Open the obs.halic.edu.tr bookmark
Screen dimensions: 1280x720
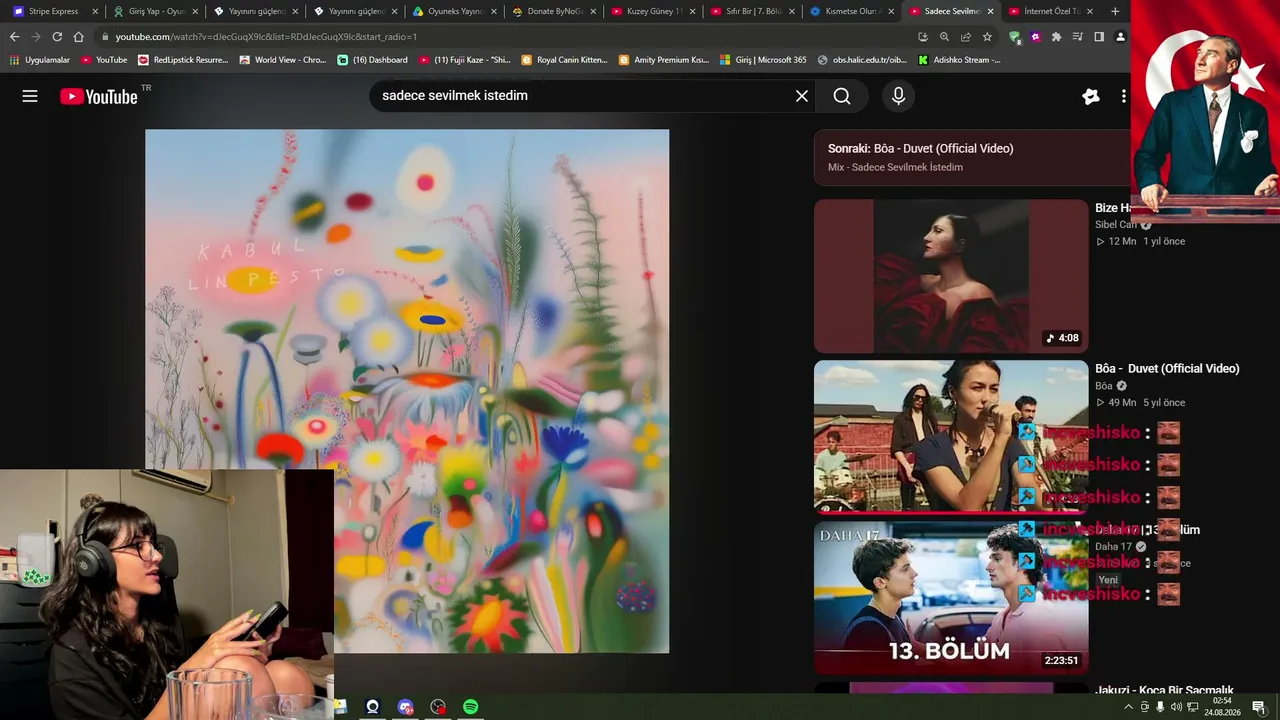[x=862, y=60]
